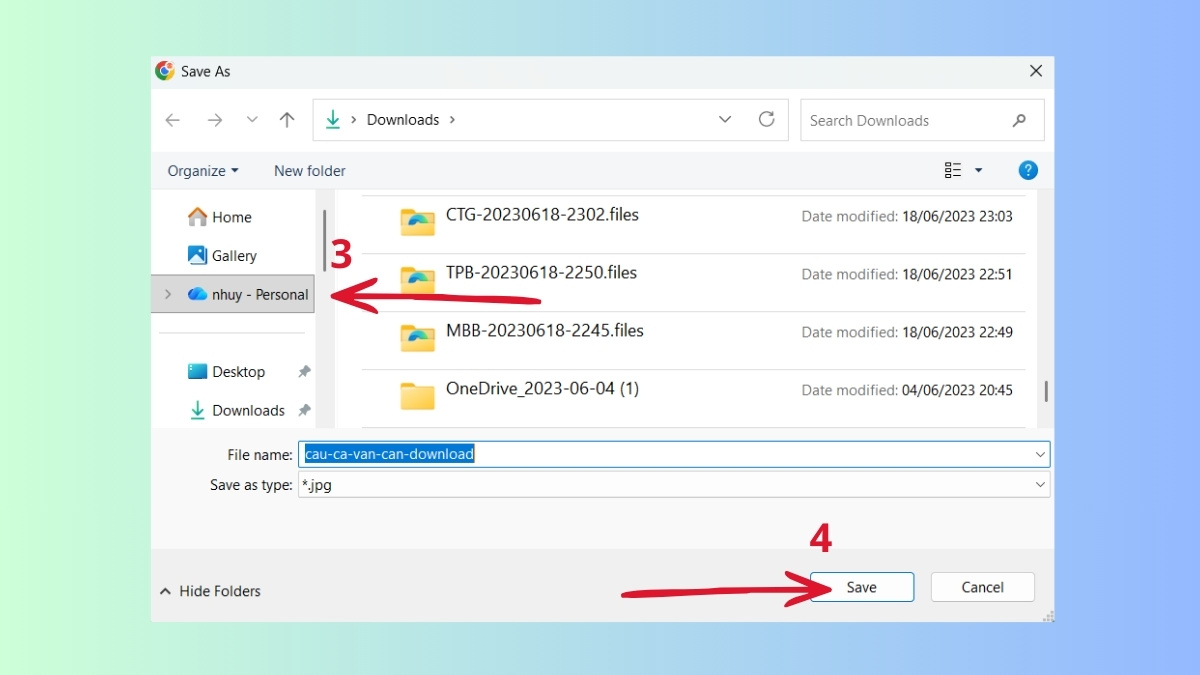
Task: Click the Home icon in sidebar
Action: [199, 216]
